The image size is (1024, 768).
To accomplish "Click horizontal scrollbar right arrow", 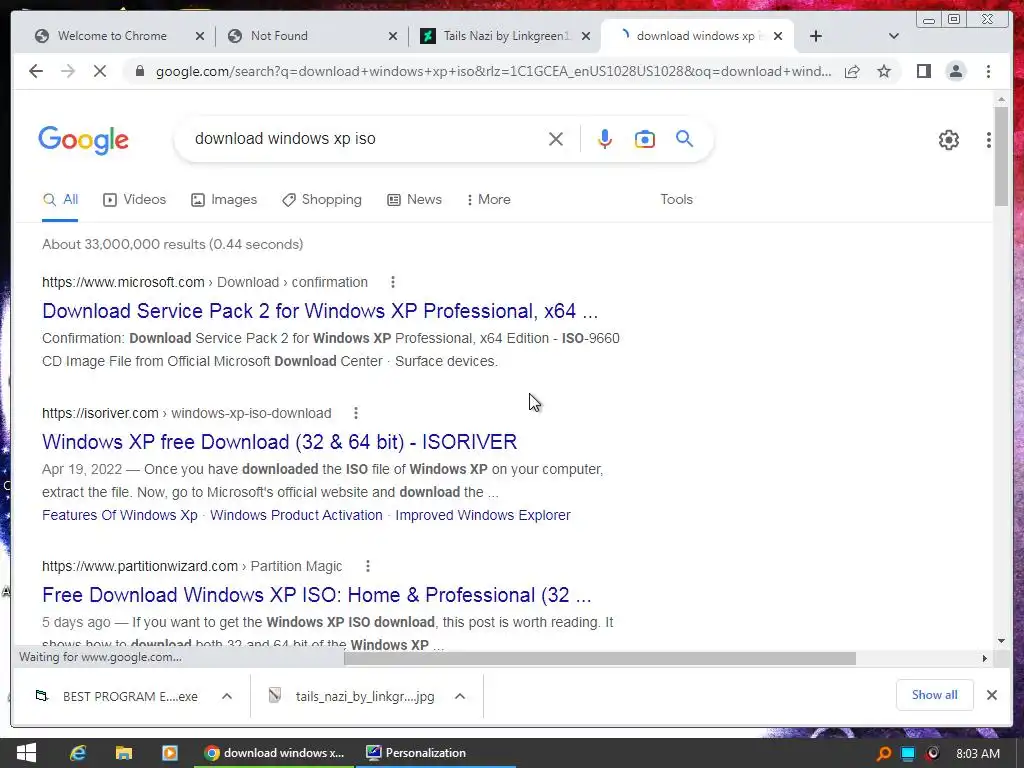I will click(984, 658).
